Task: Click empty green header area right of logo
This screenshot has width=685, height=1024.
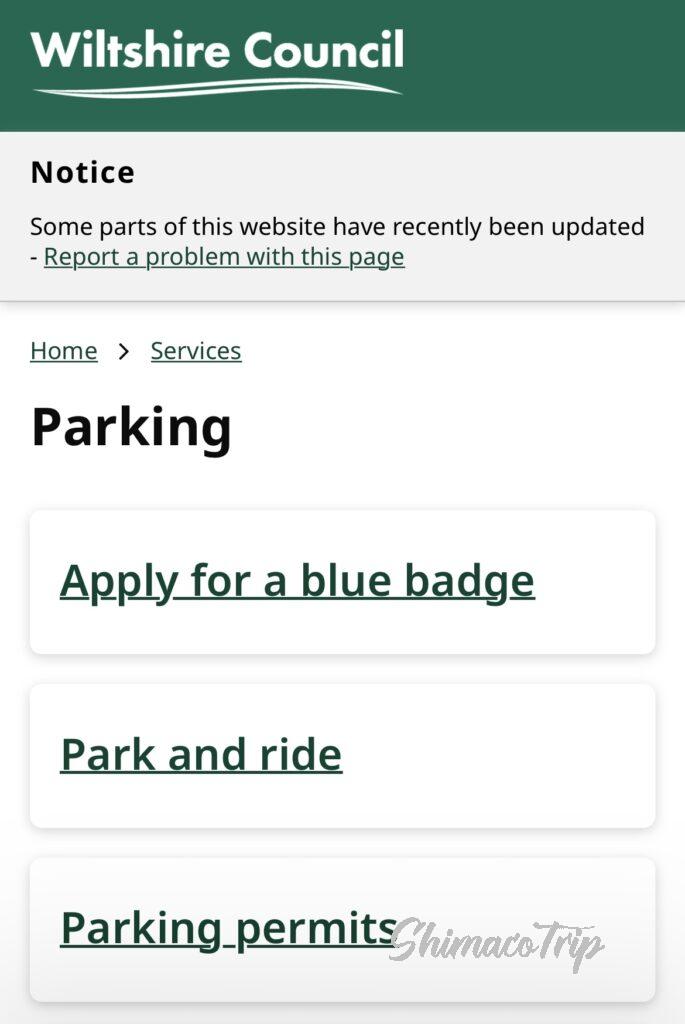Action: click(550, 60)
